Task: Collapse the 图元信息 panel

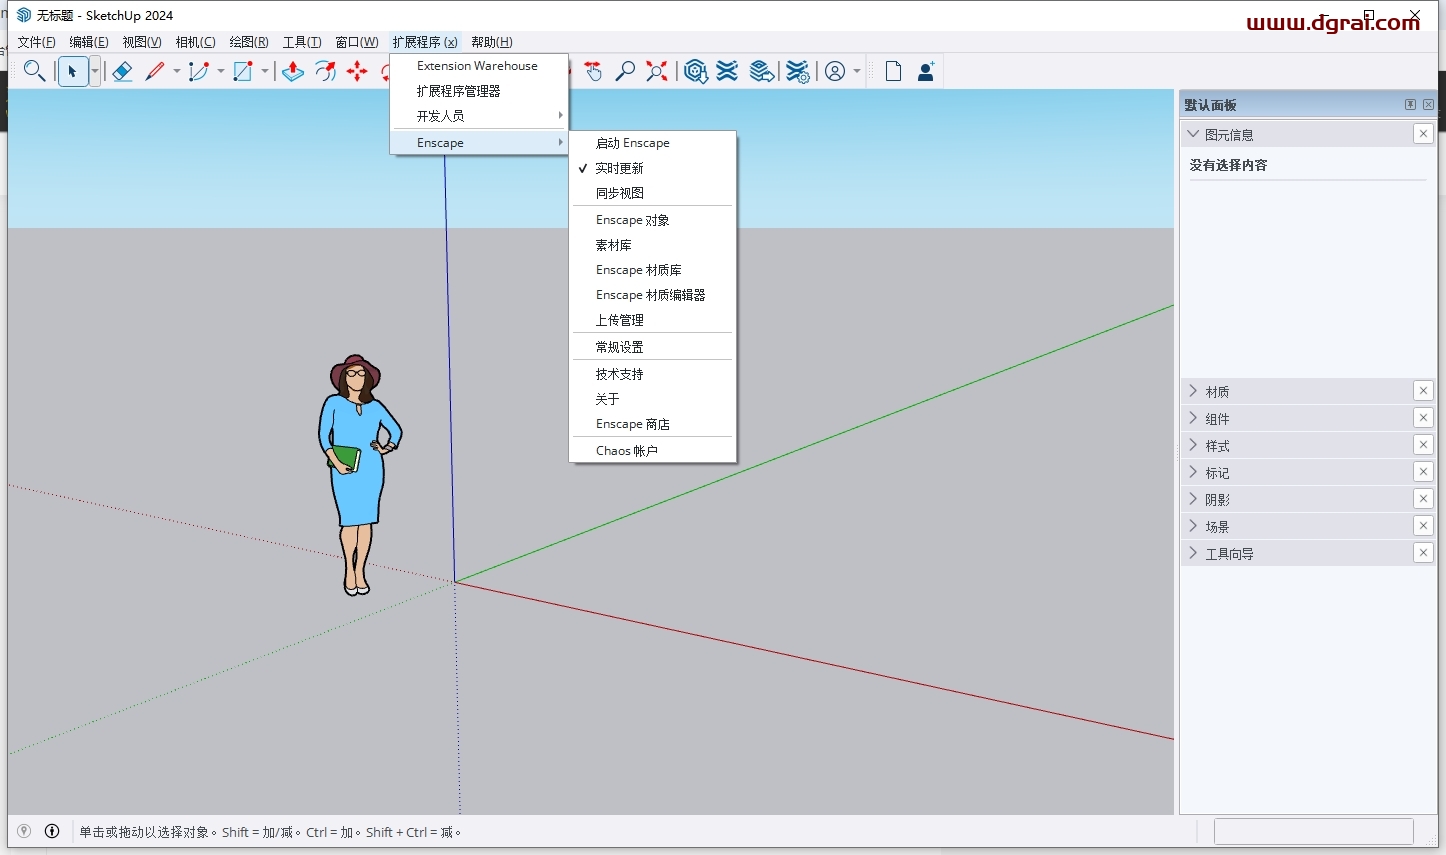Action: (x=1193, y=134)
